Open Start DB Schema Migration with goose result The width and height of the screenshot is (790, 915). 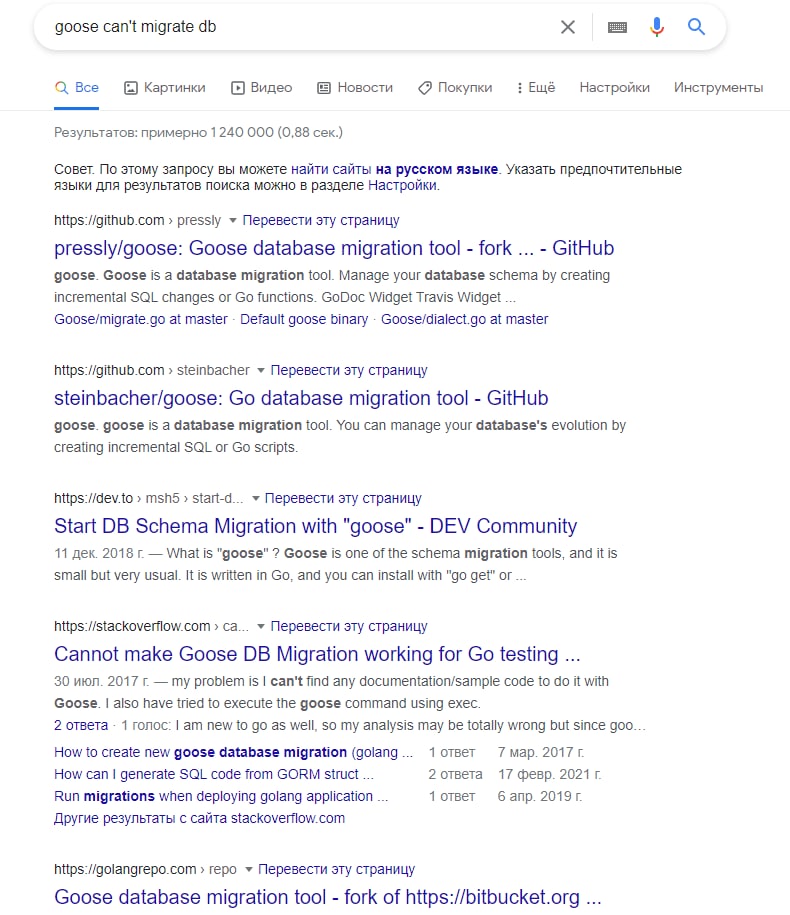pos(316,526)
